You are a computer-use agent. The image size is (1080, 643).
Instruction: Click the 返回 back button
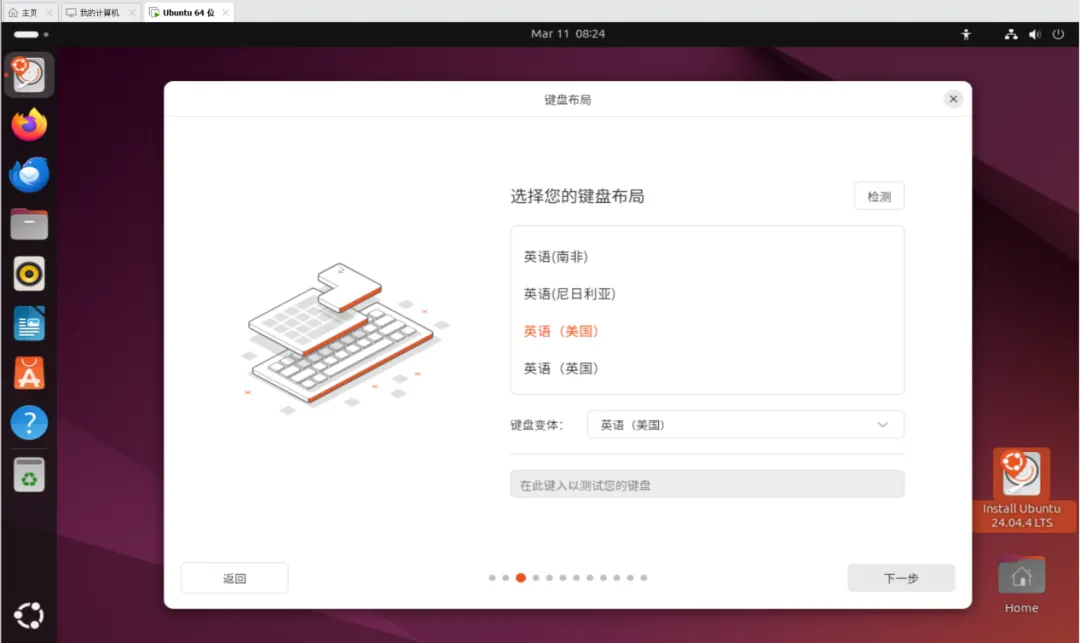(234, 578)
